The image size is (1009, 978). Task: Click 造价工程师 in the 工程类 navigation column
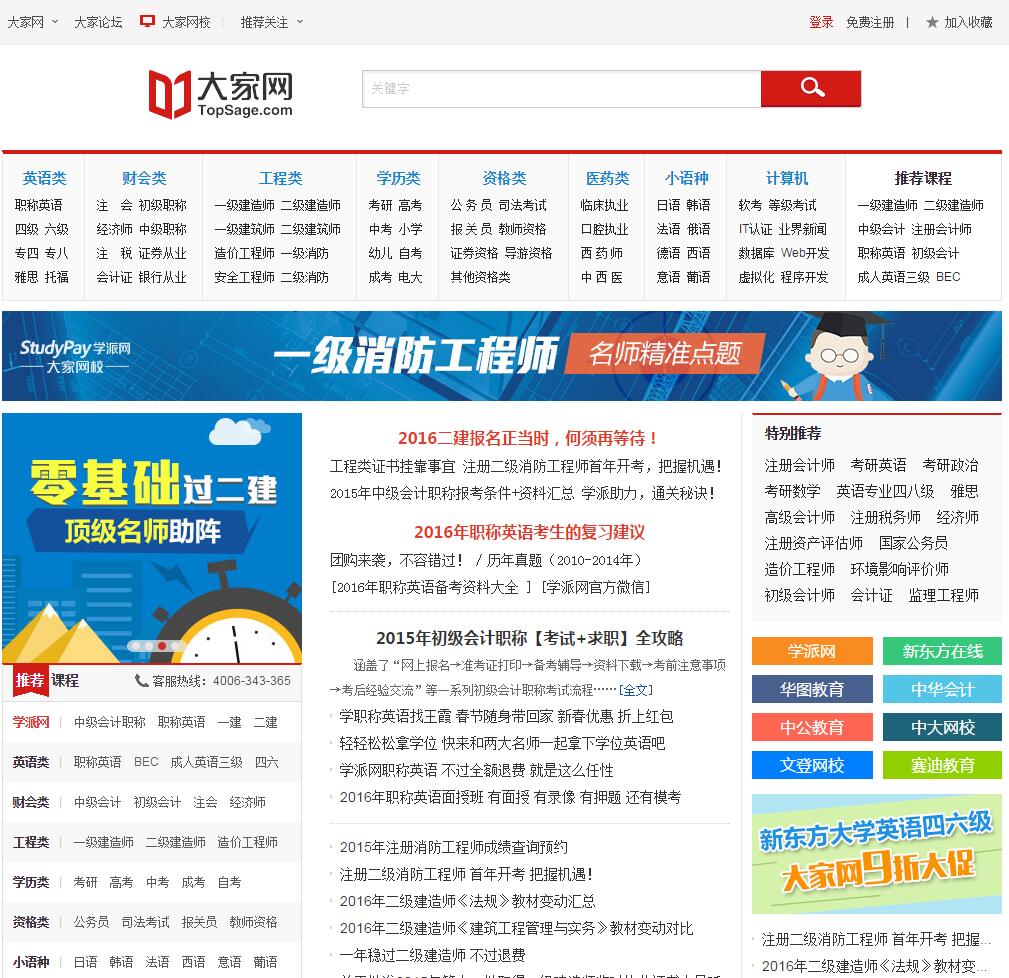(245, 253)
